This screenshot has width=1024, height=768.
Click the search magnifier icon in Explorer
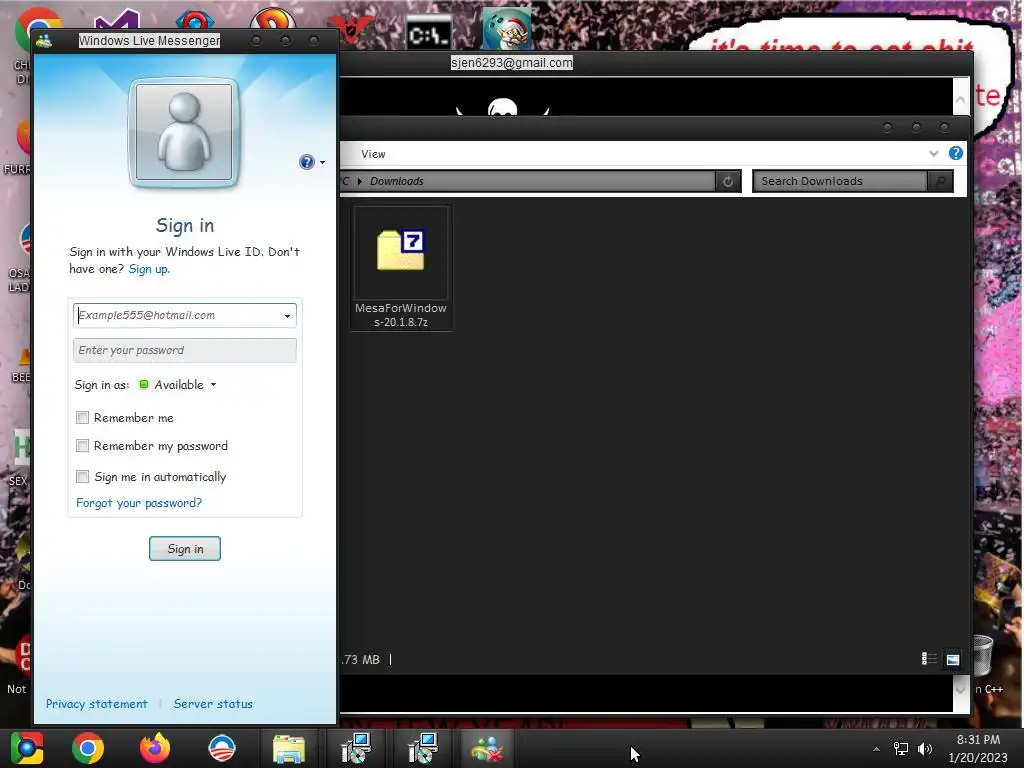point(940,182)
